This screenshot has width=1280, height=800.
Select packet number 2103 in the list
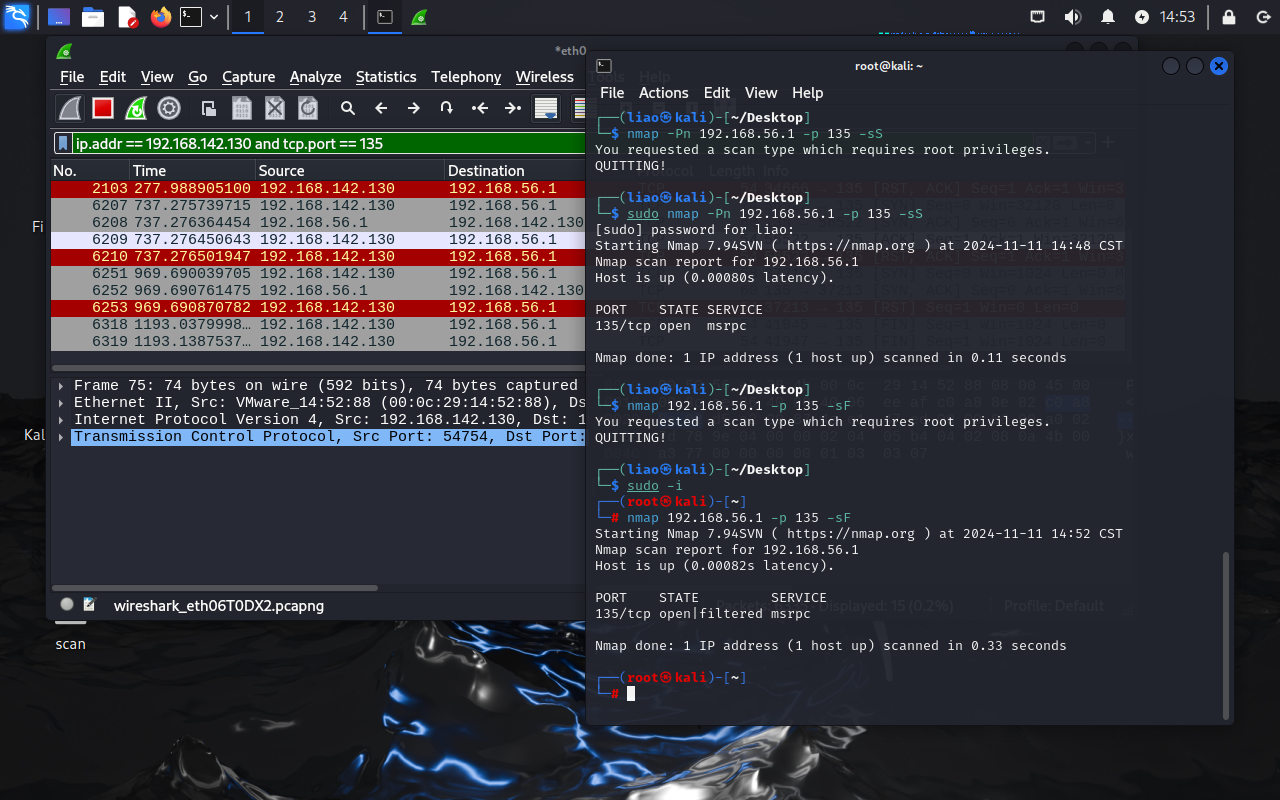pos(318,188)
